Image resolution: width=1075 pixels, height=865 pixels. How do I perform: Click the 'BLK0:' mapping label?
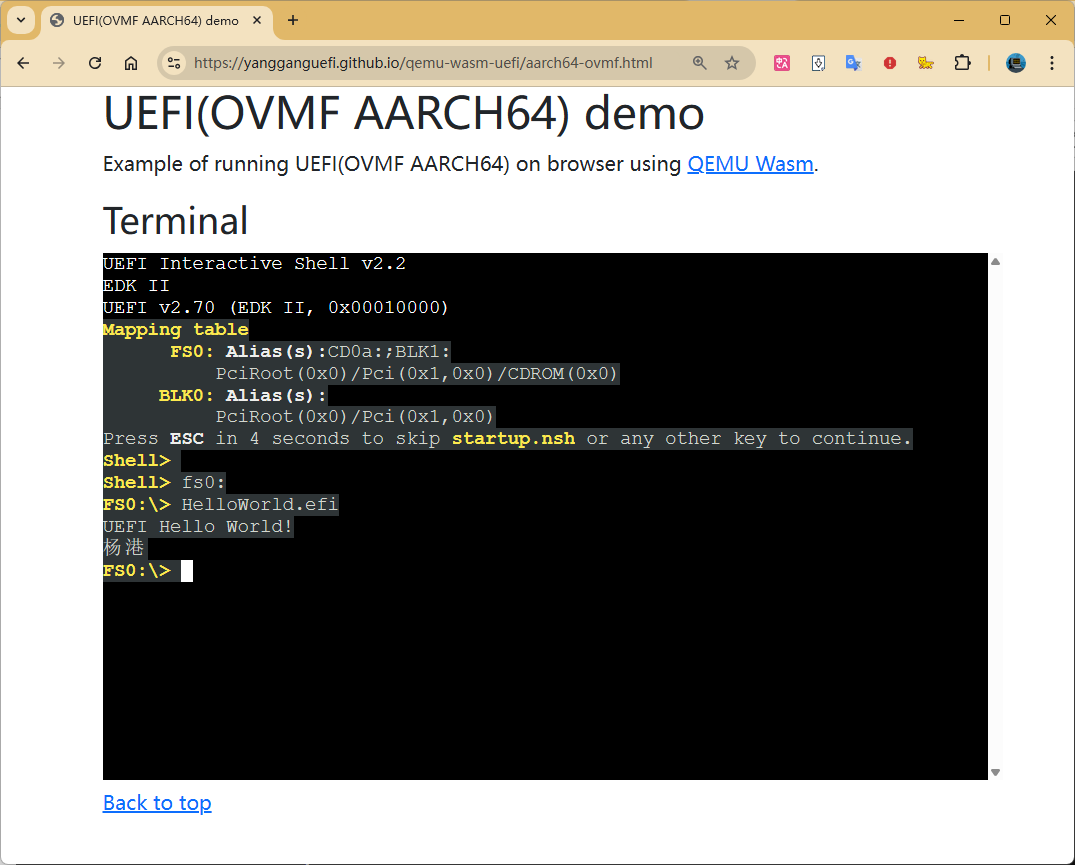(x=186, y=395)
